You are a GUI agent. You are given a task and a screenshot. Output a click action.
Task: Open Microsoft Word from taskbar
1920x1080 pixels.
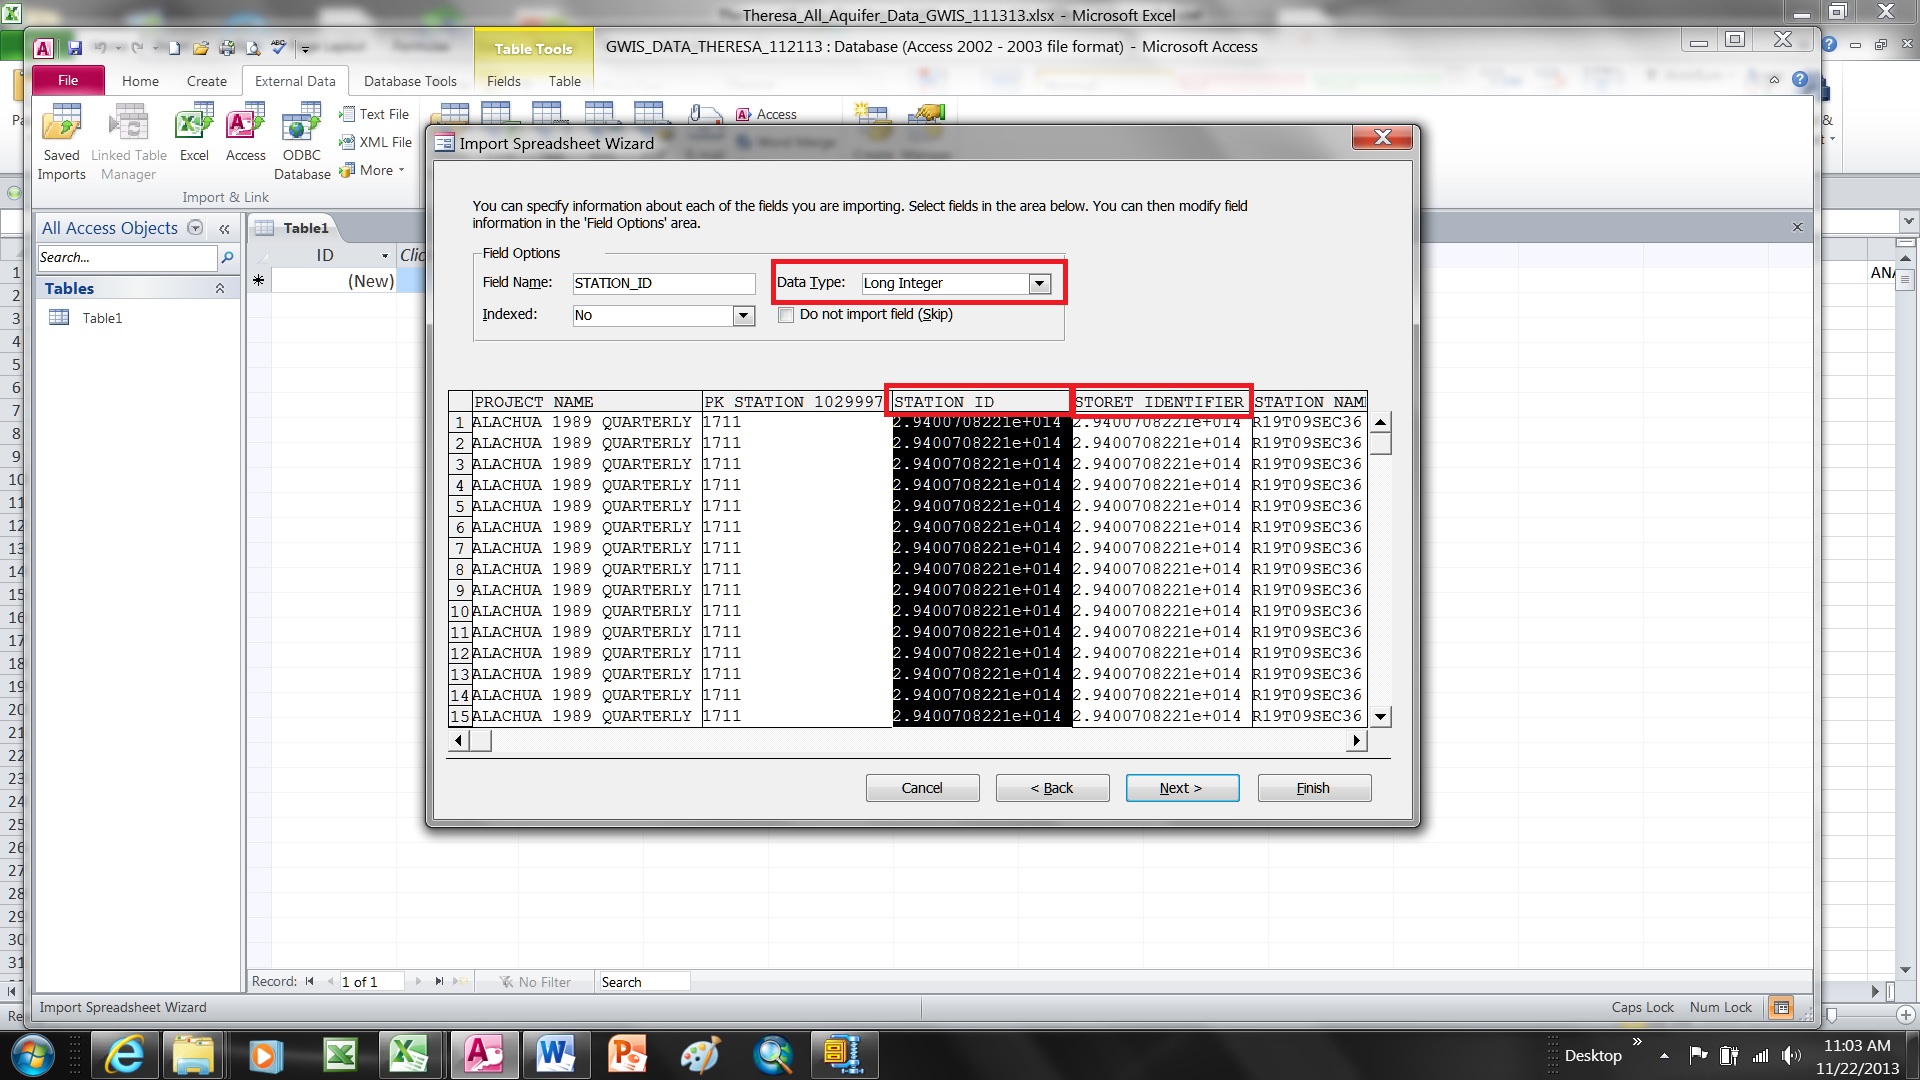point(555,1054)
